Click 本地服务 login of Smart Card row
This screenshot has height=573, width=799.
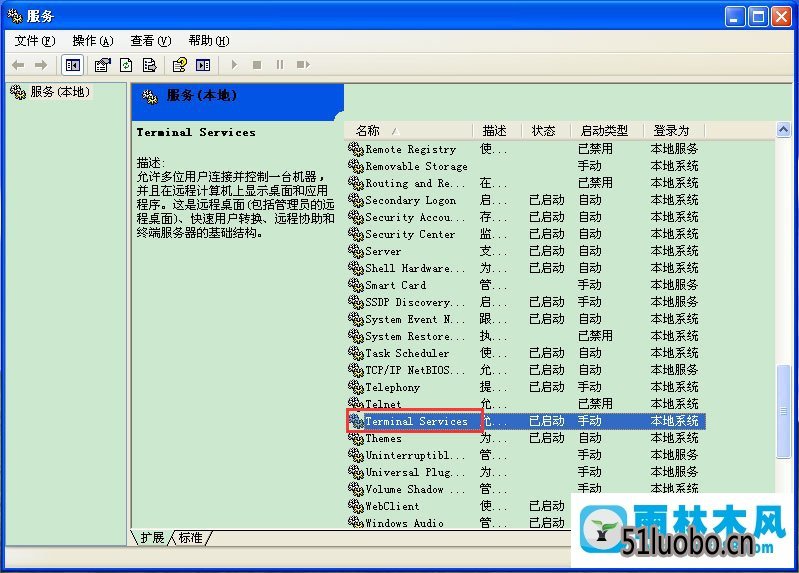(x=674, y=285)
